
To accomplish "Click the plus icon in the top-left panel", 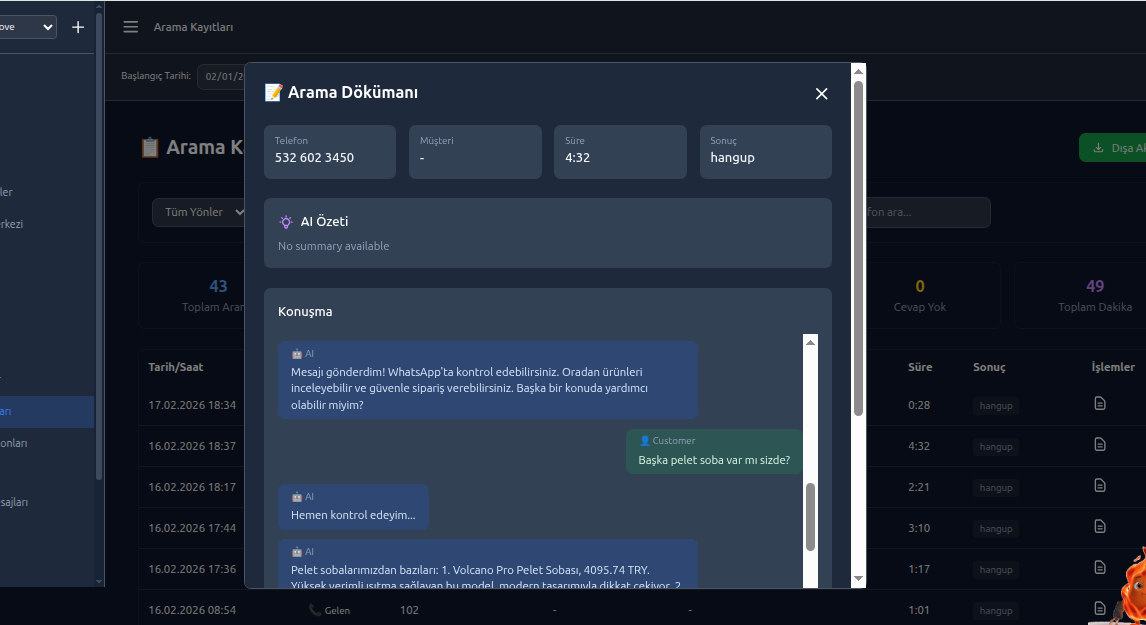I will pyautogui.click(x=77, y=27).
